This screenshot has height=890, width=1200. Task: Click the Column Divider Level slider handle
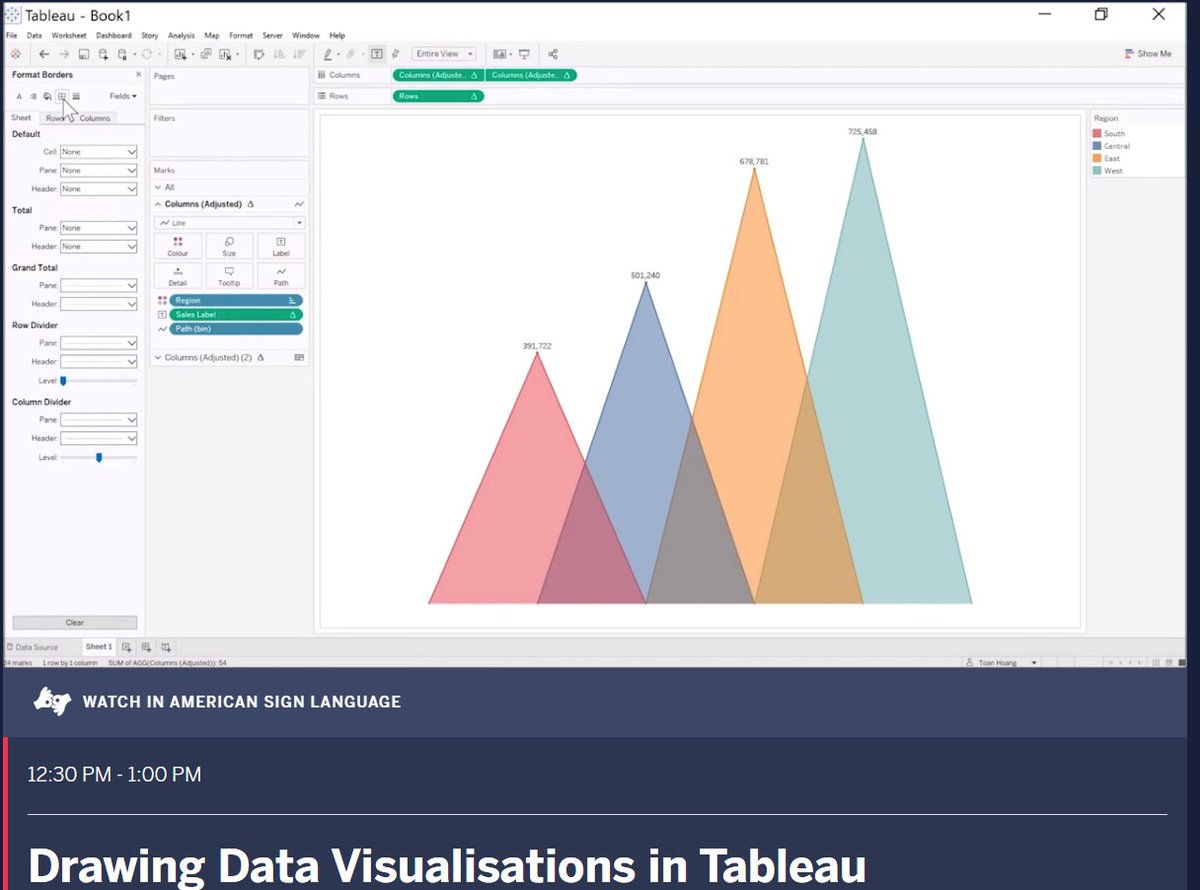coord(99,457)
